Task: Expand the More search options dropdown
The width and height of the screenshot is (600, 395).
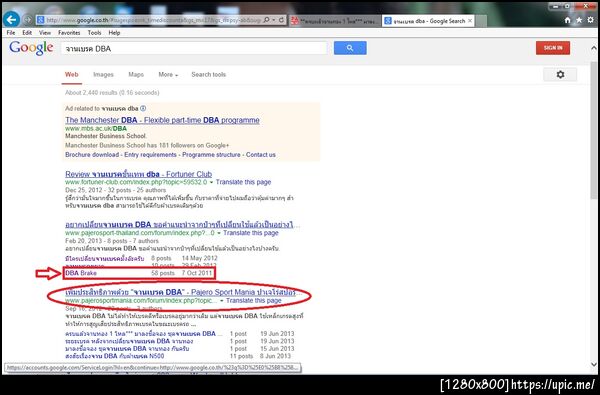Action: pos(168,75)
